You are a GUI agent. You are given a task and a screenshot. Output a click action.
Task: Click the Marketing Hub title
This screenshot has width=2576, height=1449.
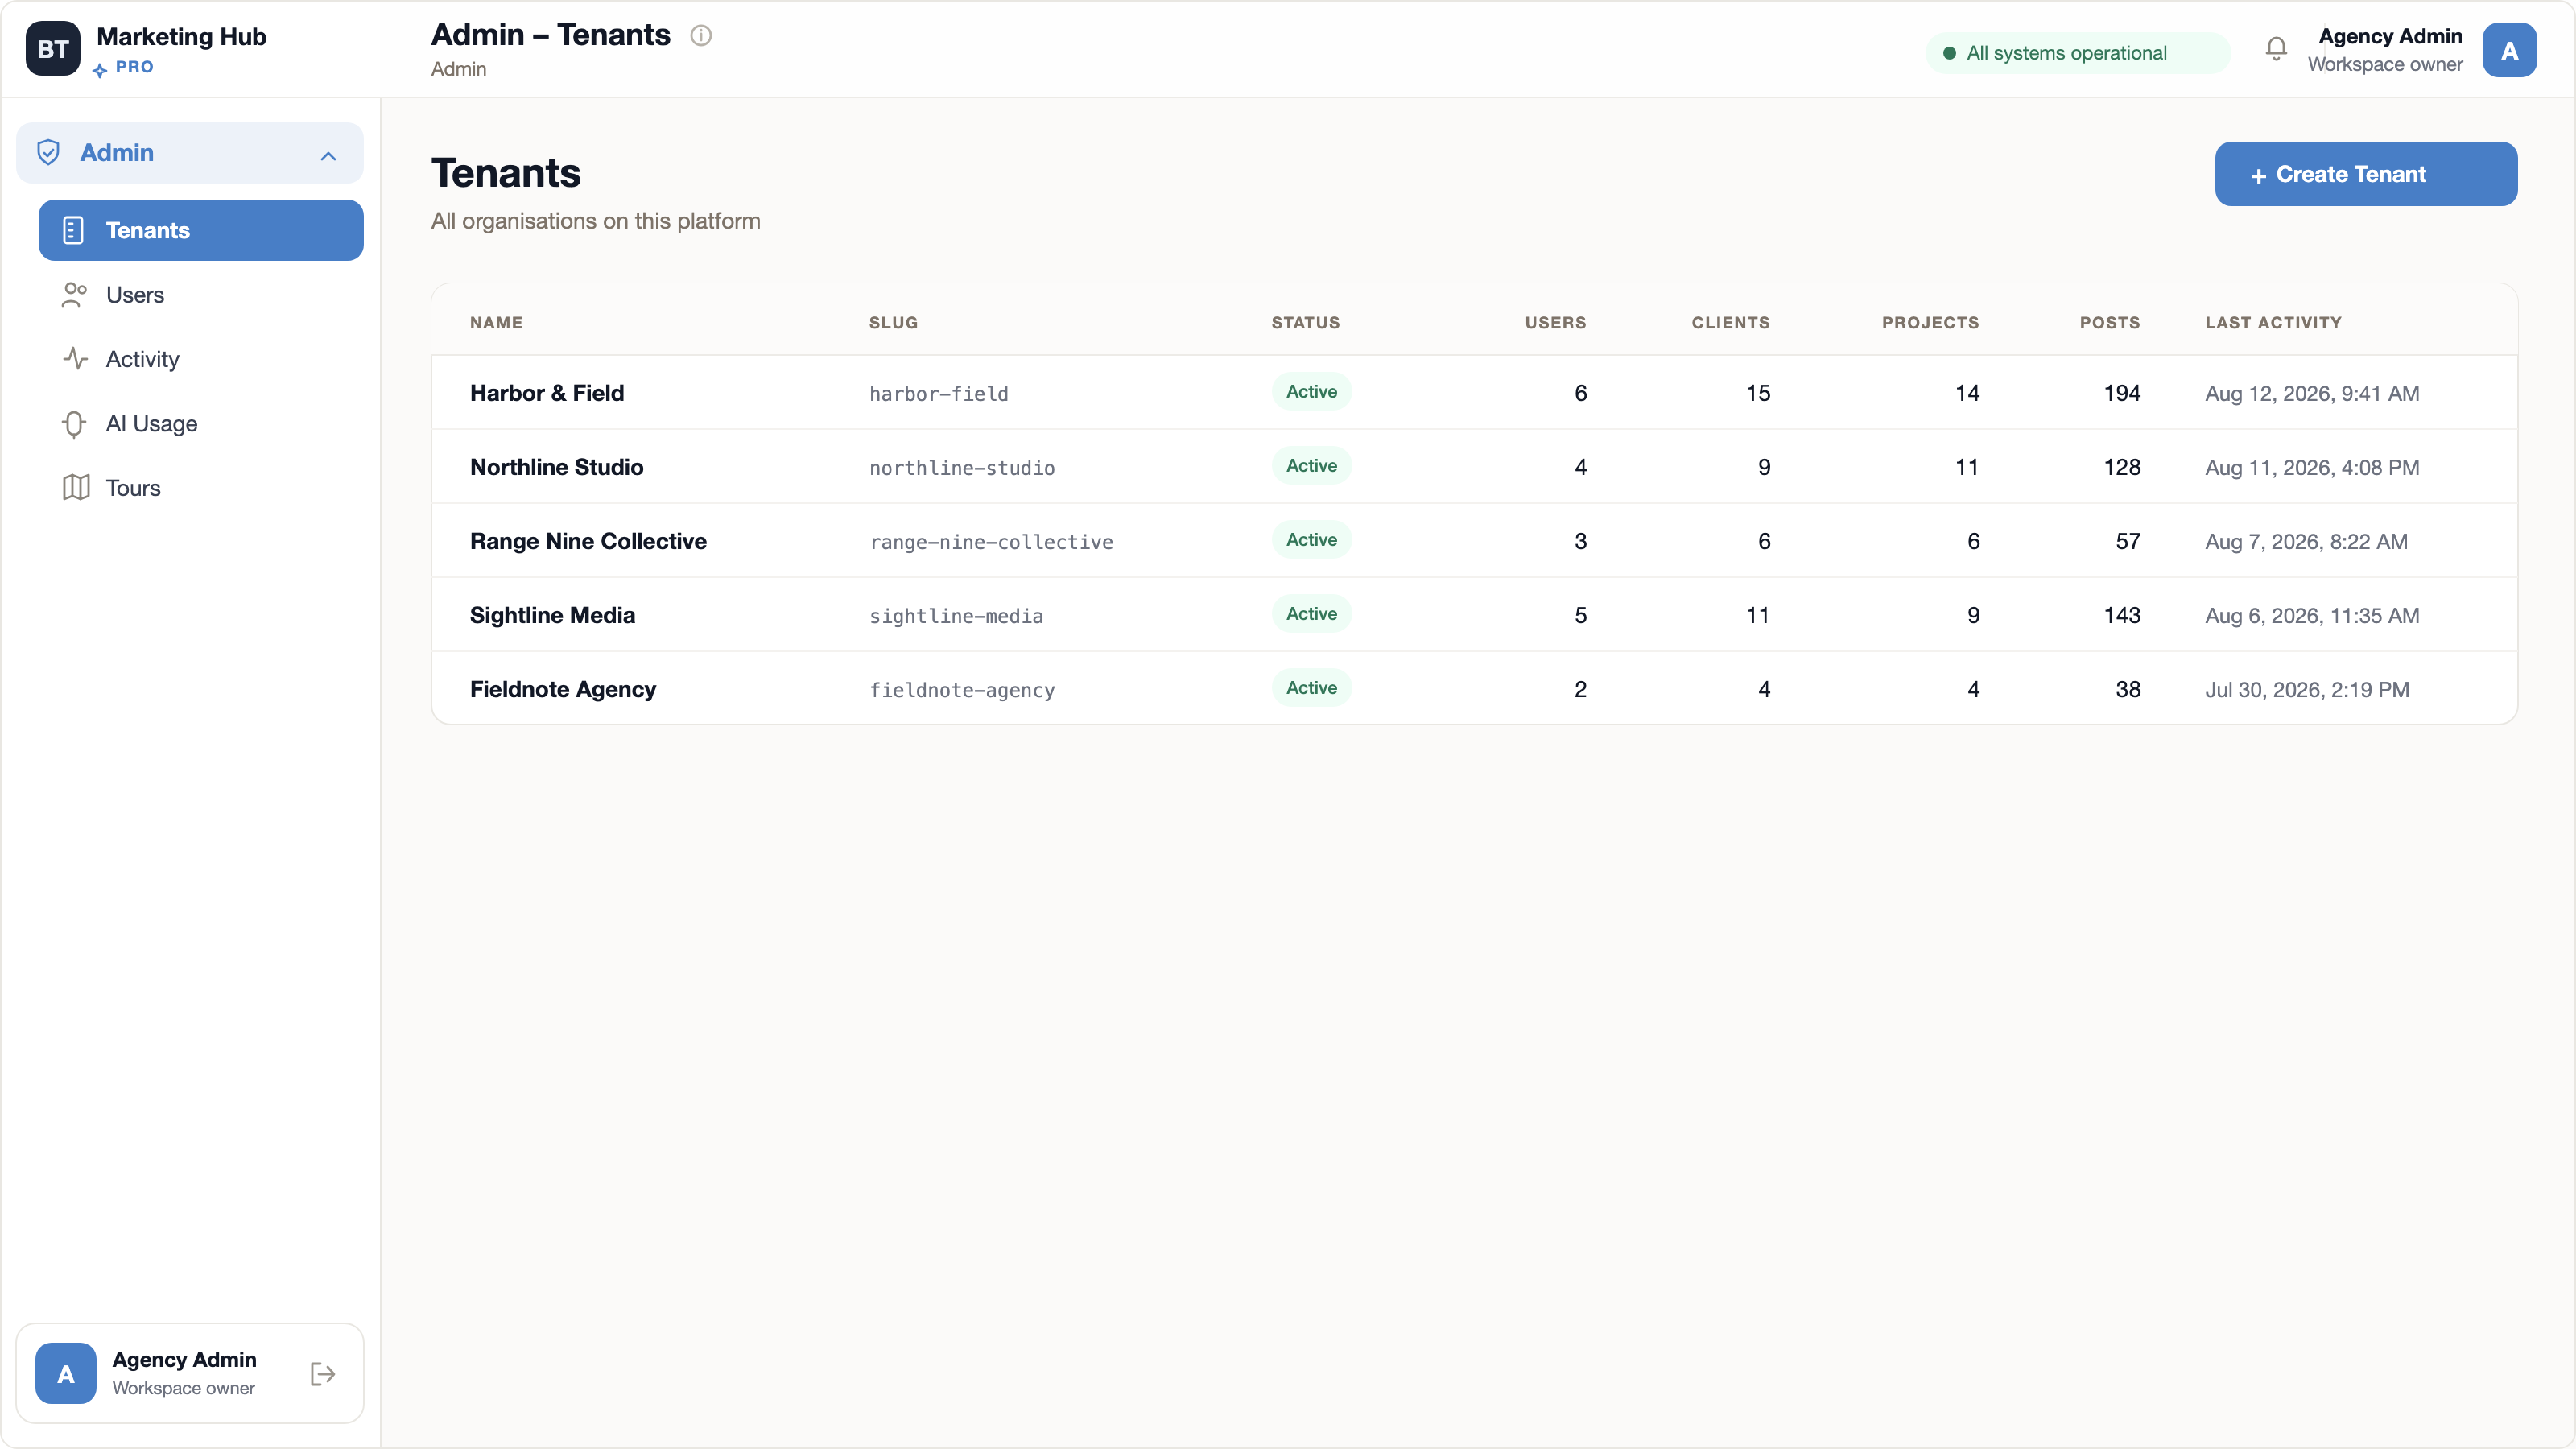click(181, 37)
